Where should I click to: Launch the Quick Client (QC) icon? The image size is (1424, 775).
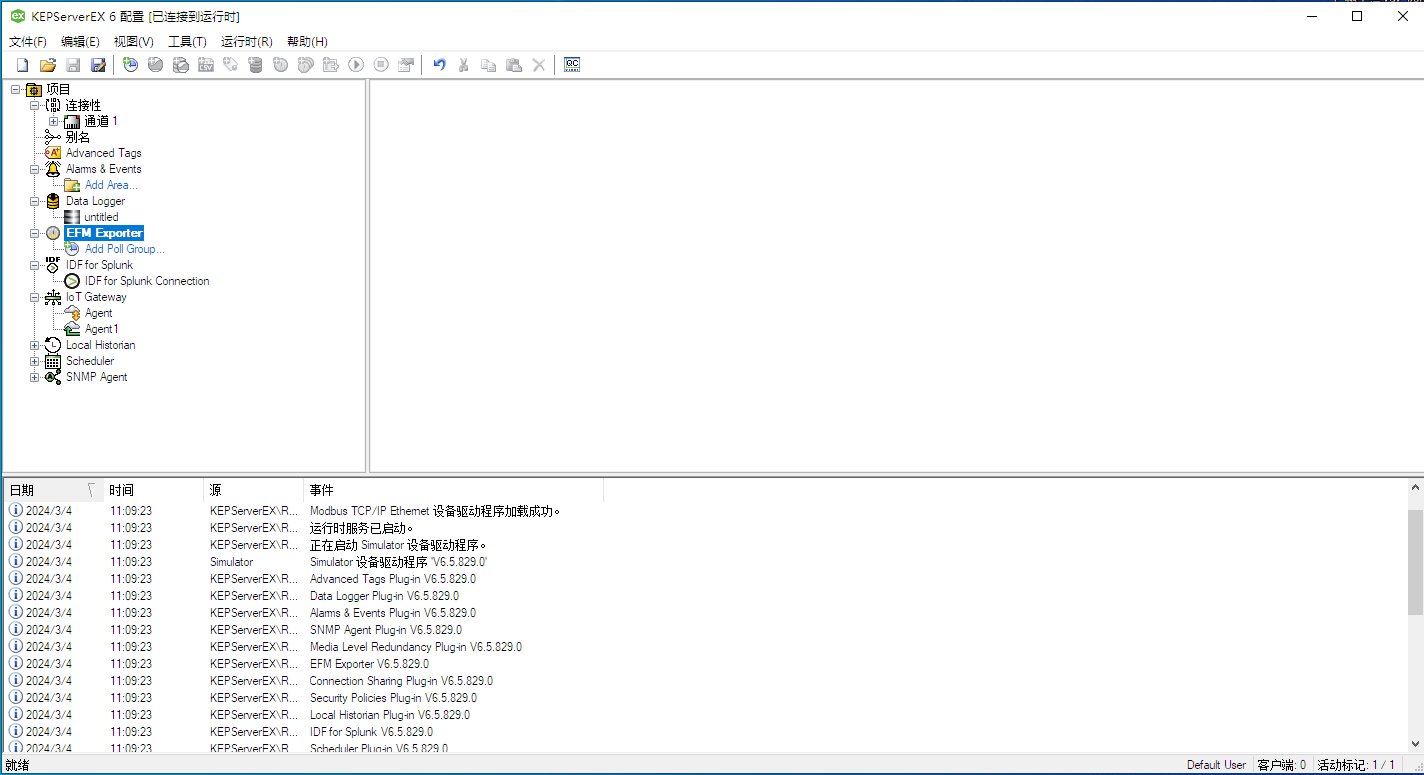point(572,65)
